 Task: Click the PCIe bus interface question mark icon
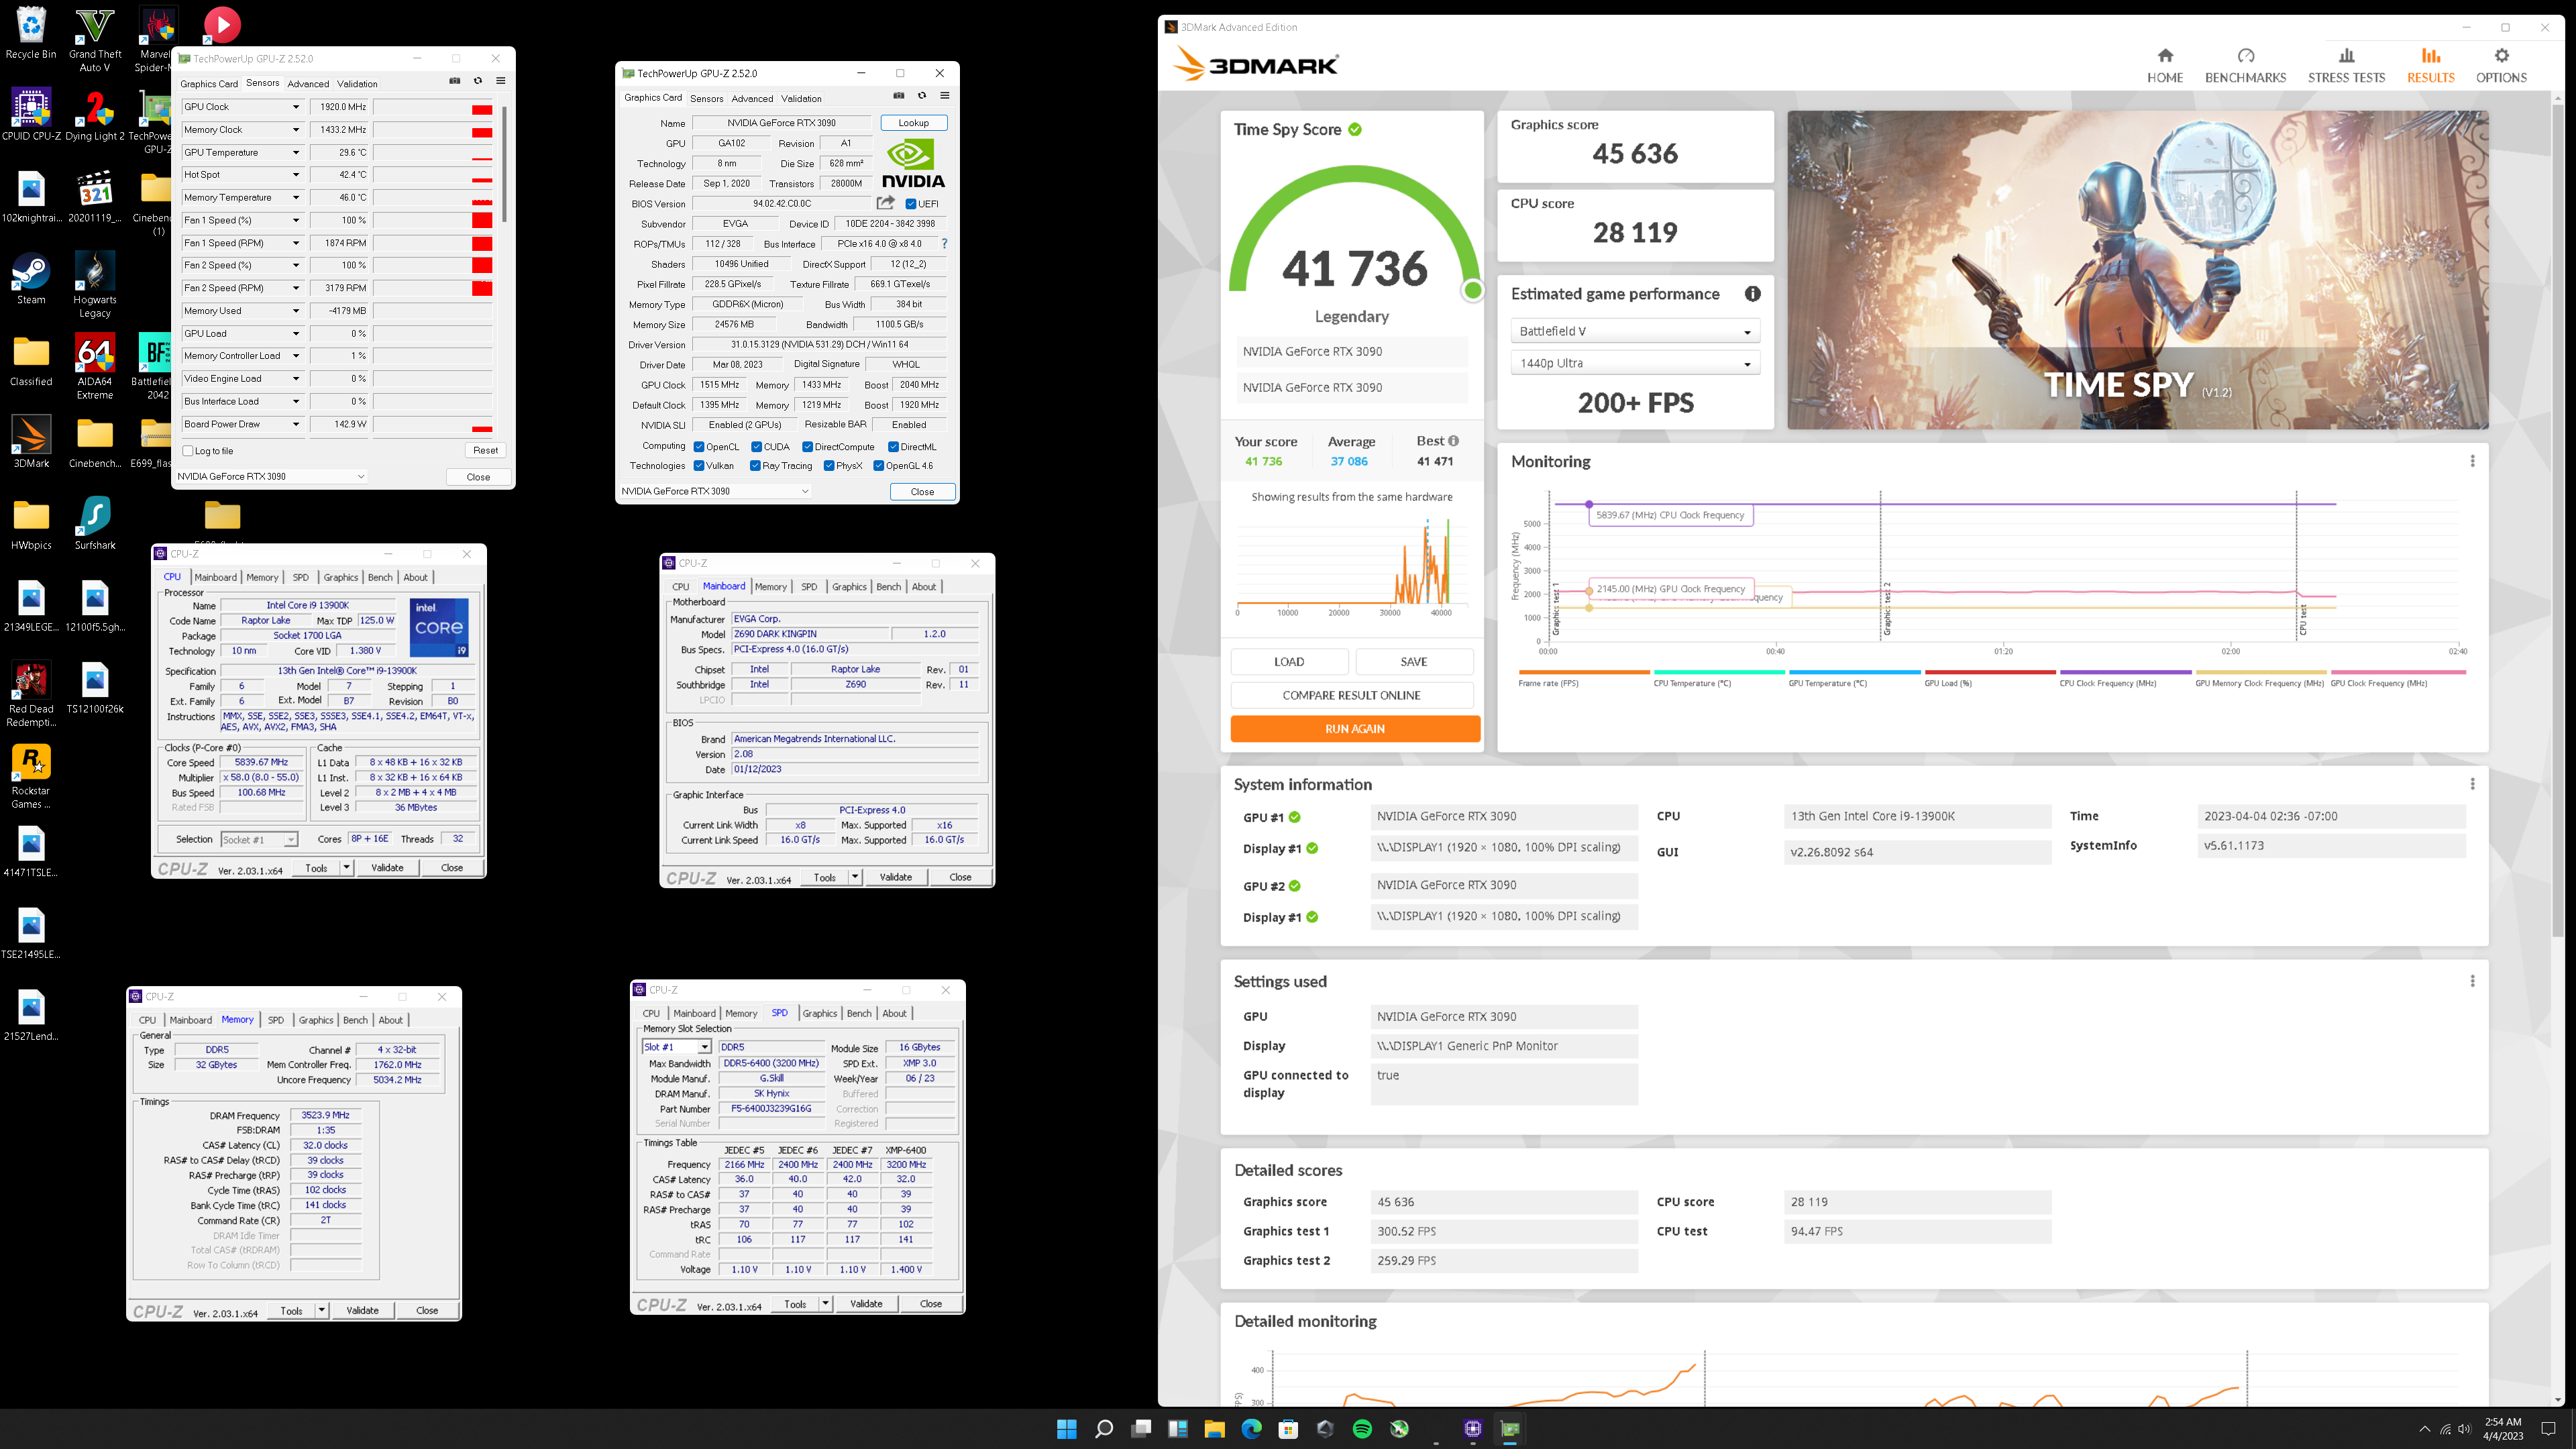pyautogui.click(x=944, y=244)
